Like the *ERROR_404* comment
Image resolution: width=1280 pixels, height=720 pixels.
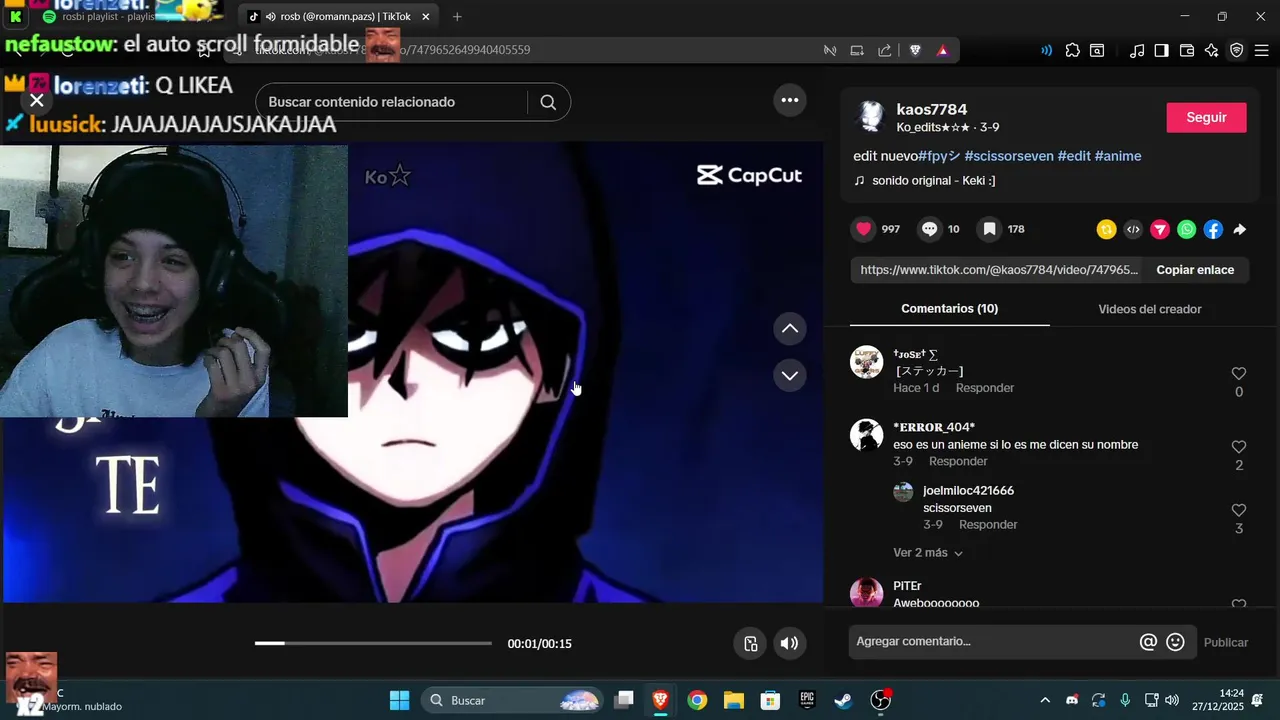click(1239, 447)
